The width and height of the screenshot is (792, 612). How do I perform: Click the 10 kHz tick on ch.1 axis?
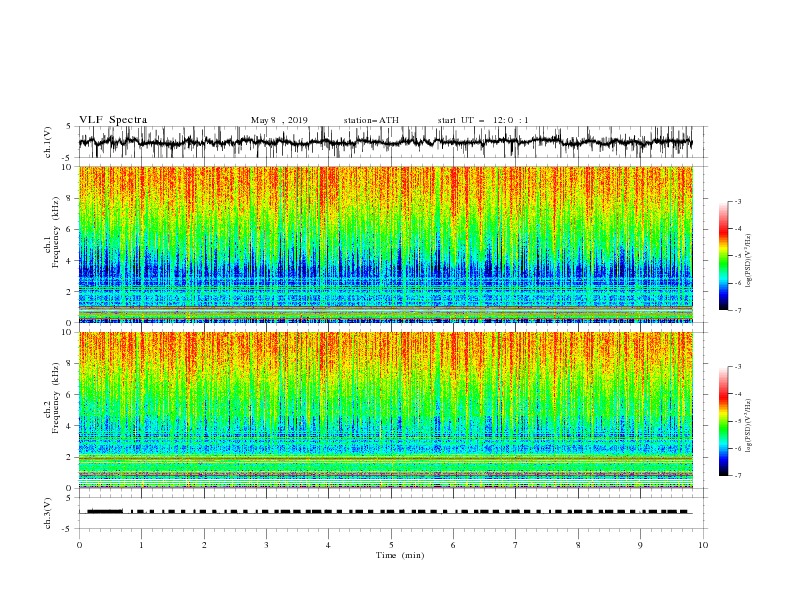[68, 167]
